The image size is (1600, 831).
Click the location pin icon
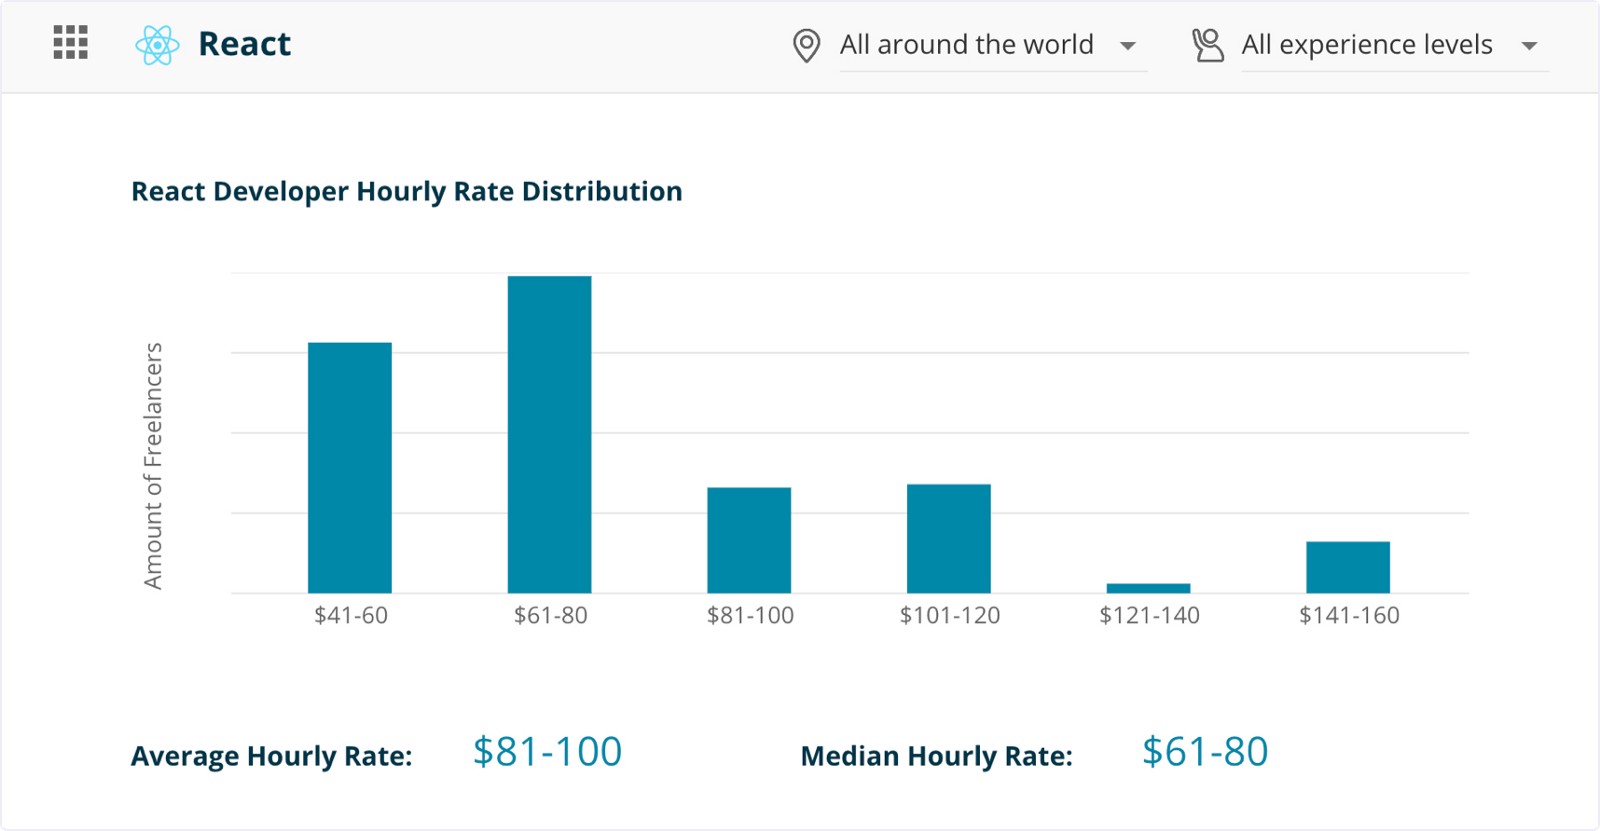(x=806, y=46)
